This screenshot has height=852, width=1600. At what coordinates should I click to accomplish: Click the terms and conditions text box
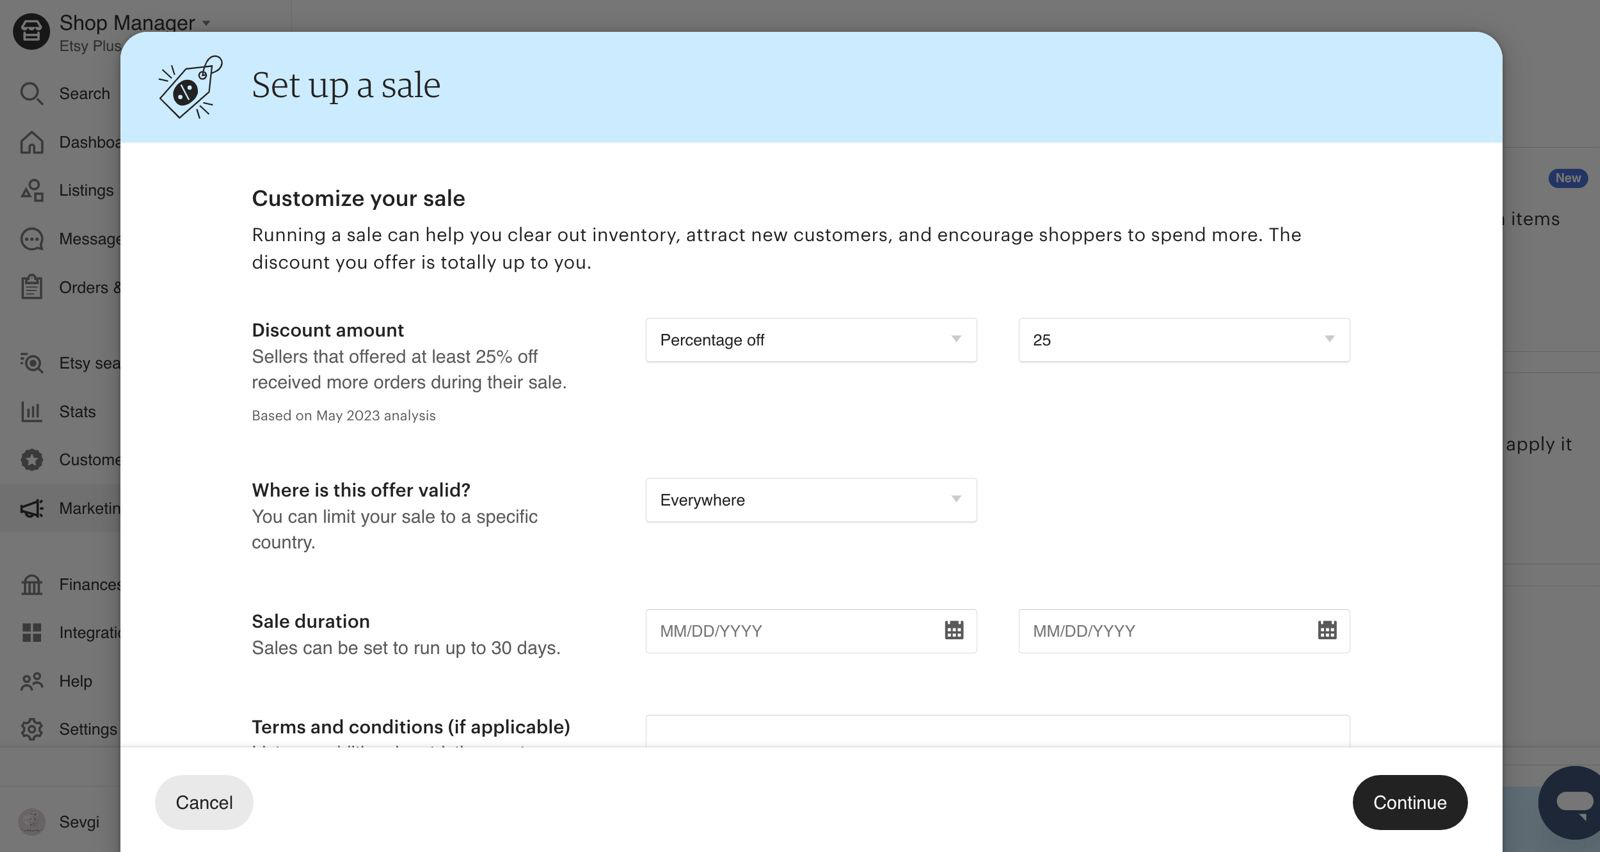click(998, 731)
